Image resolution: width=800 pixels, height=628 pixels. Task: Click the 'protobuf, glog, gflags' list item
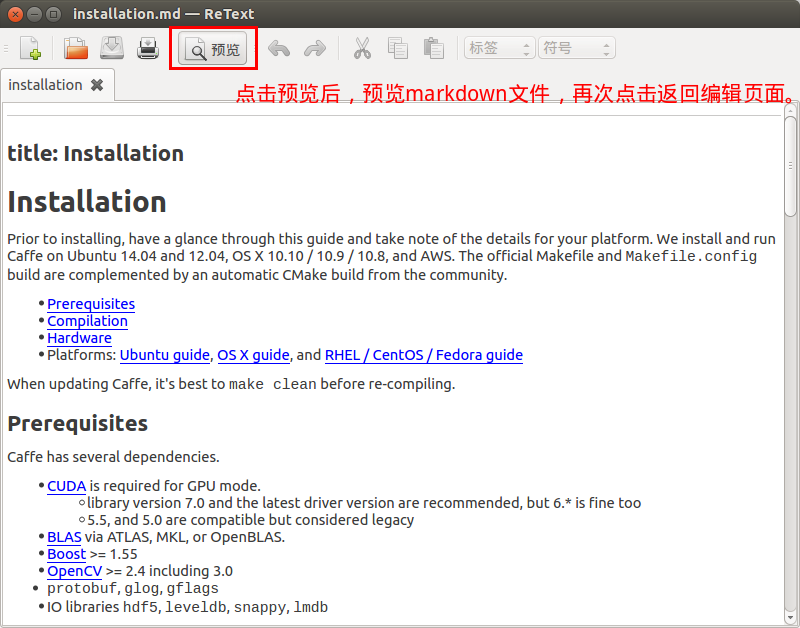pyautogui.click(x=133, y=589)
